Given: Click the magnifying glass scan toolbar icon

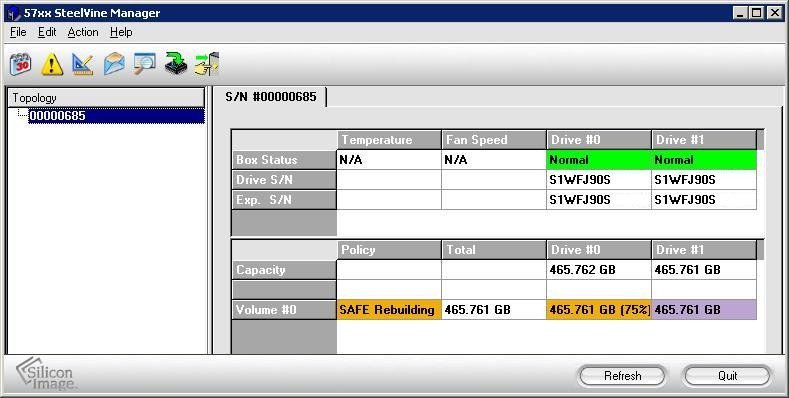Looking at the screenshot, I should click(145, 64).
